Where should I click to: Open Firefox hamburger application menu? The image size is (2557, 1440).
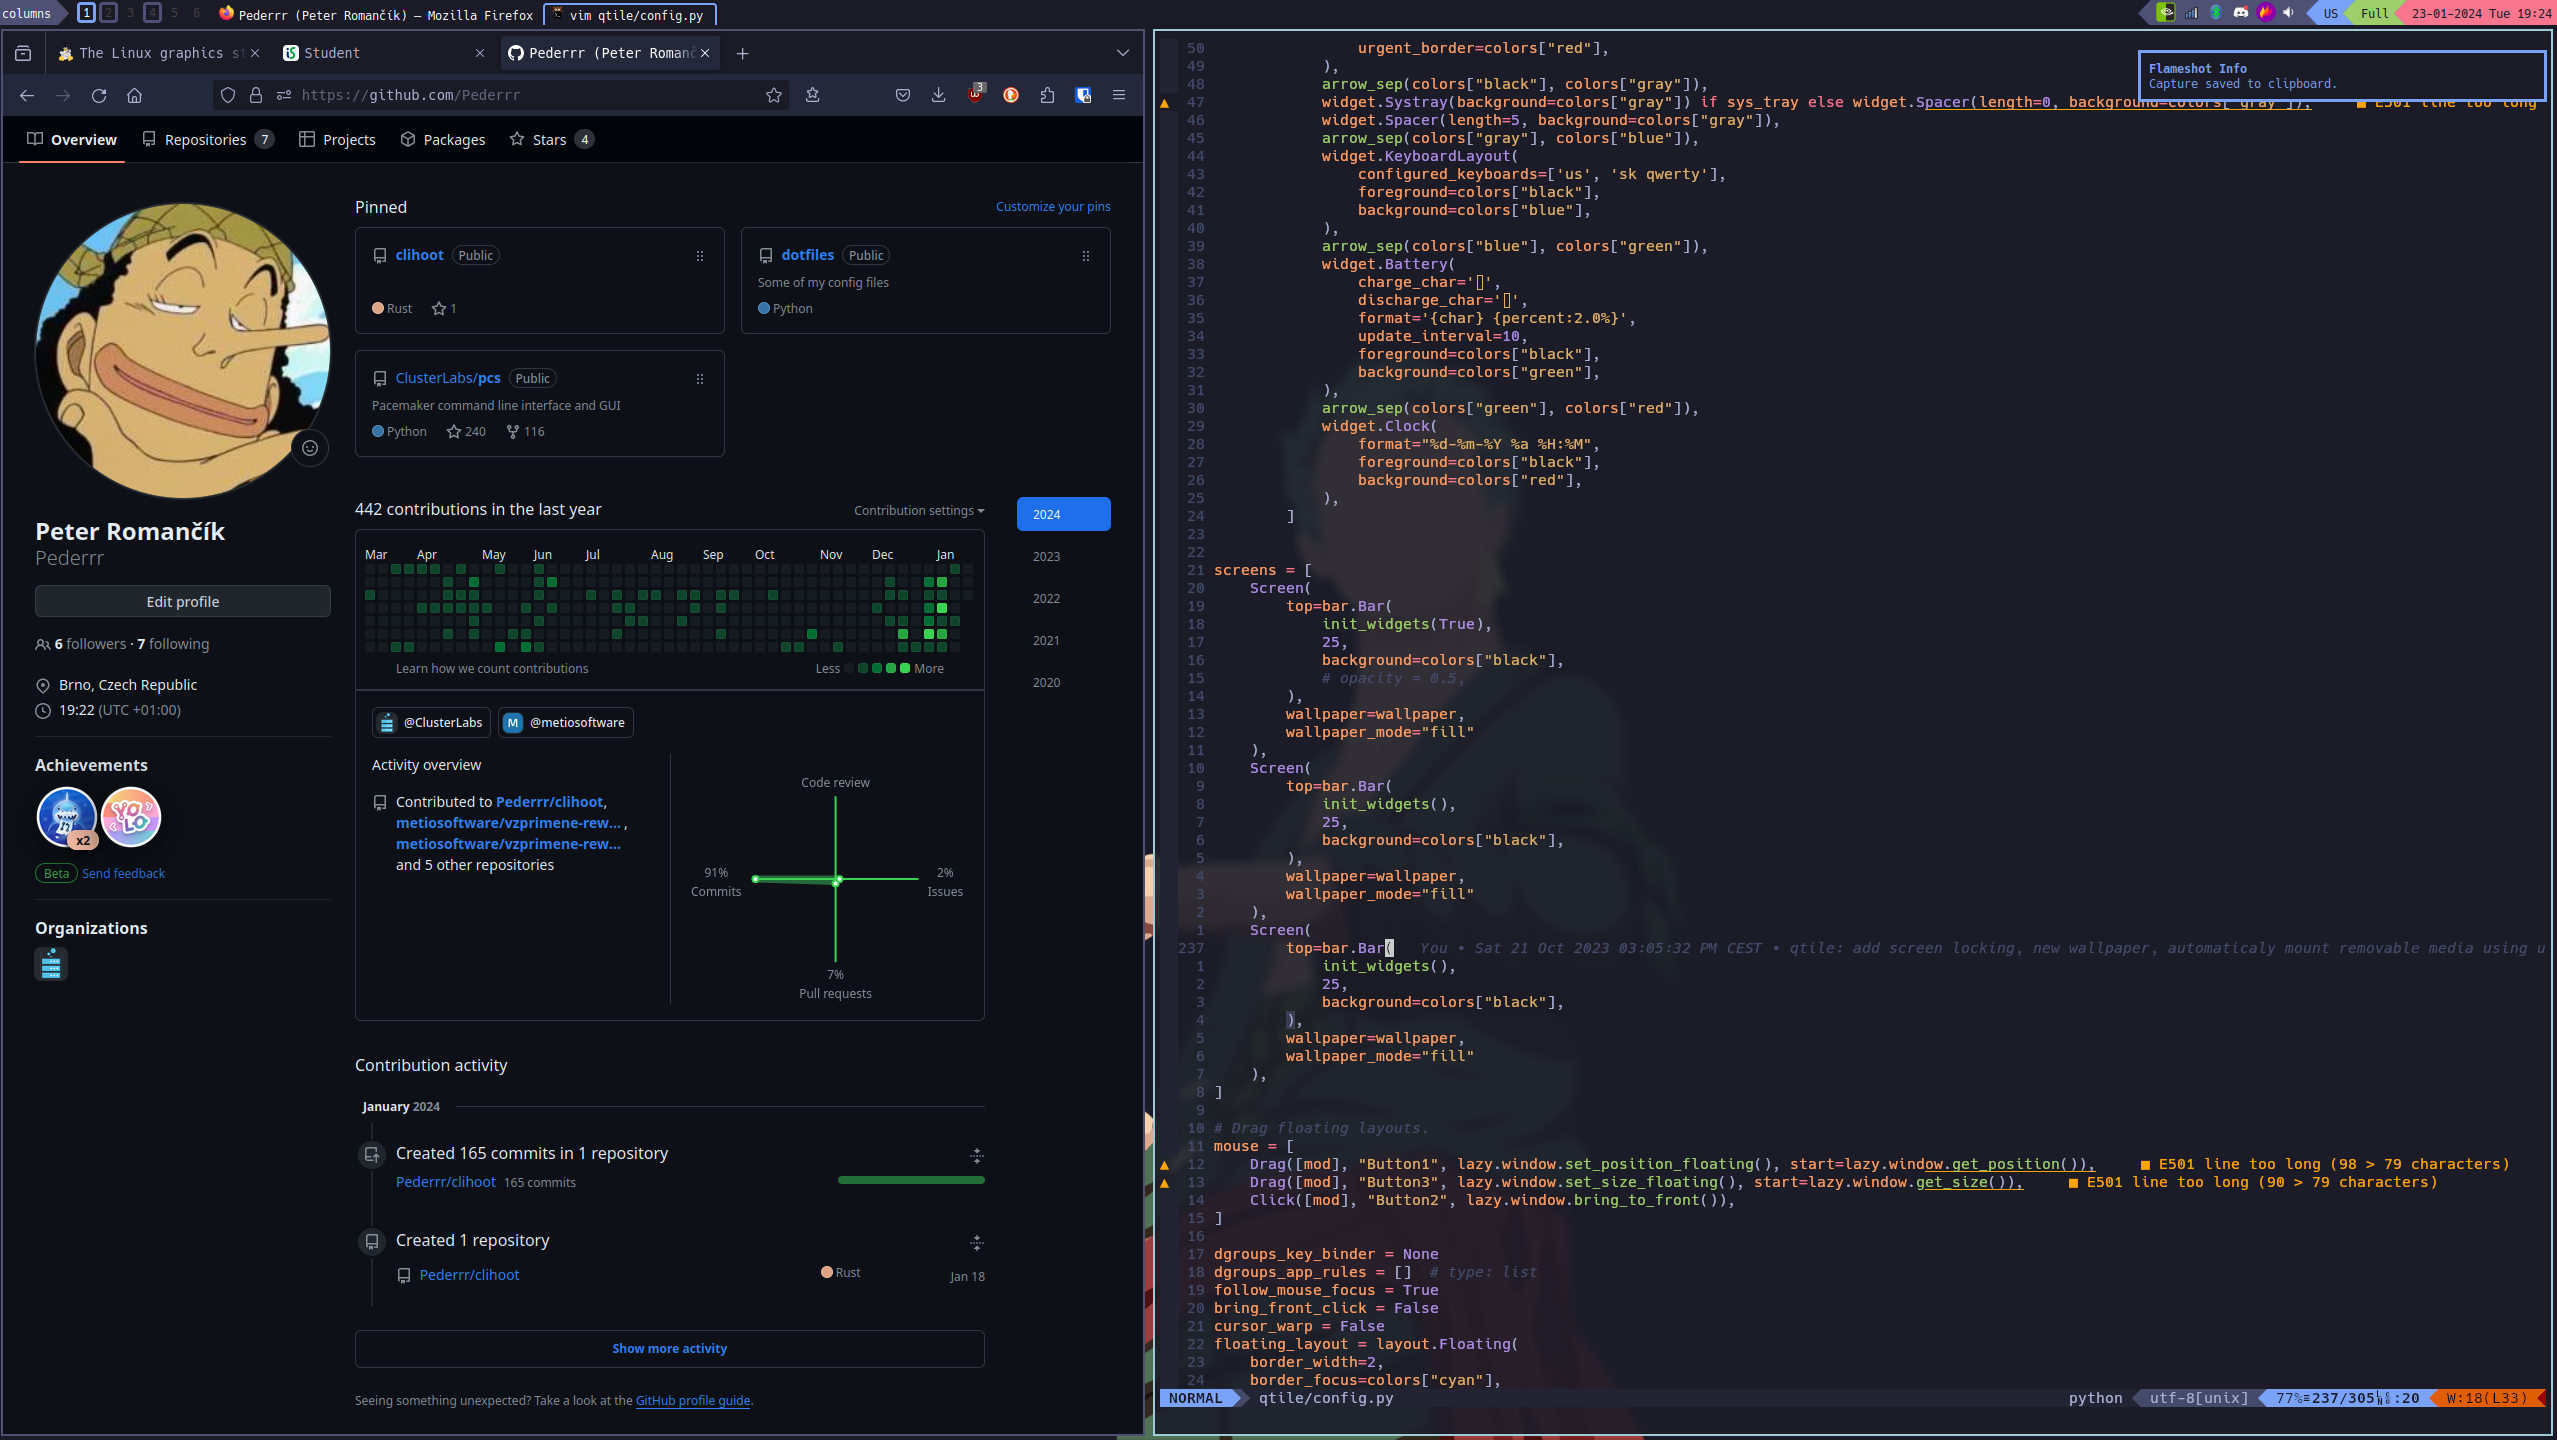point(1119,95)
